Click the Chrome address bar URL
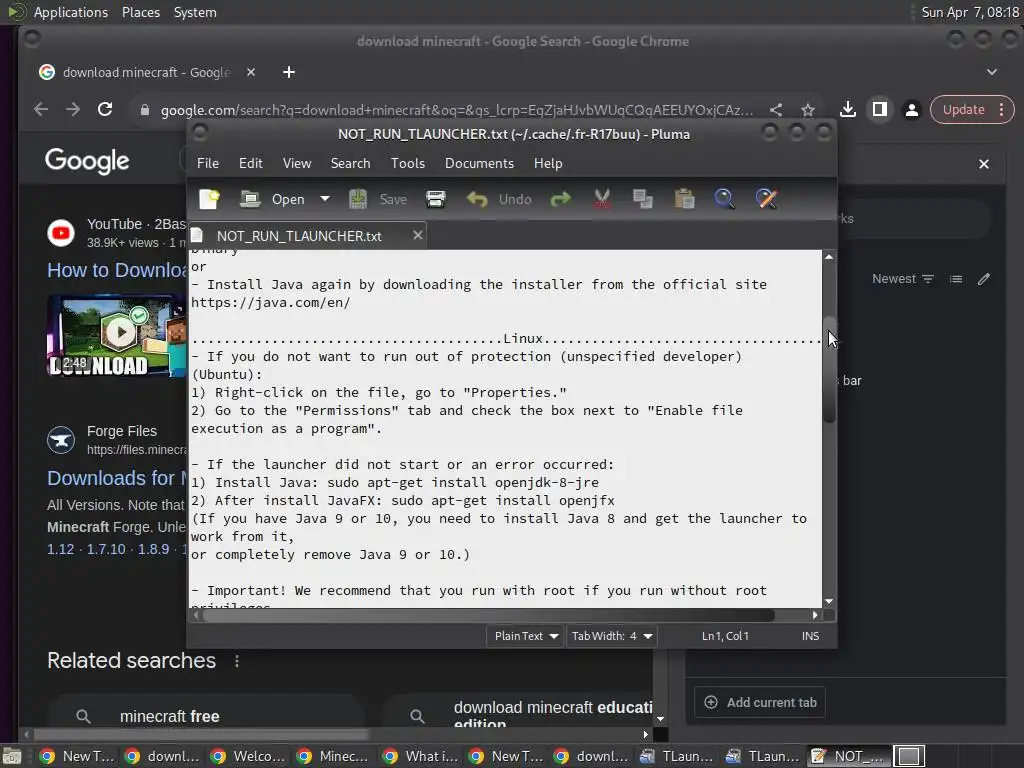The height and width of the screenshot is (768, 1024). 456,110
